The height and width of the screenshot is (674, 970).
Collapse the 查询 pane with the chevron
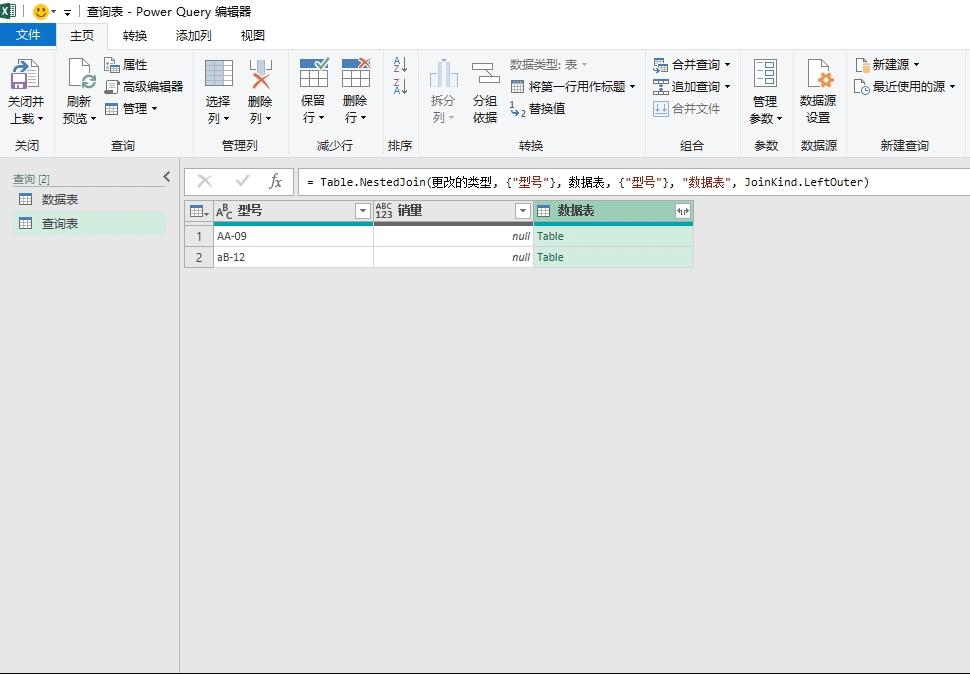click(x=167, y=176)
